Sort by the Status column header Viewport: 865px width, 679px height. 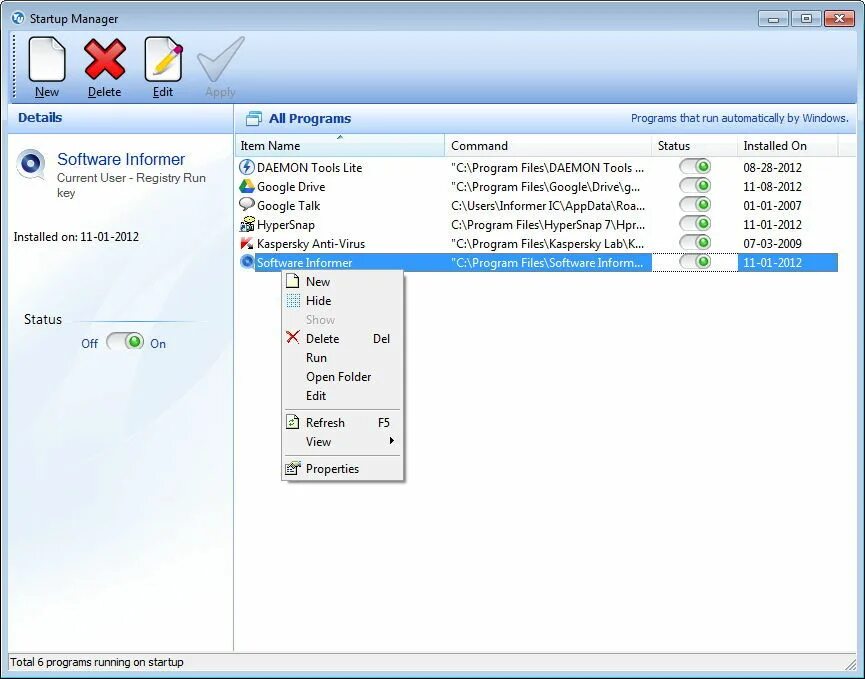click(694, 146)
